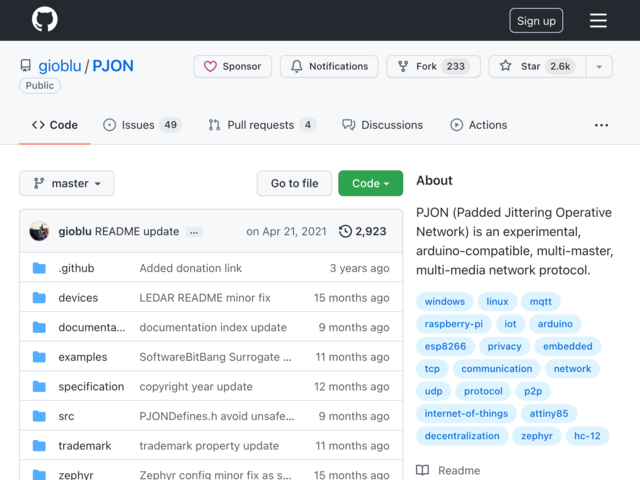The image size is (640, 480).
Task: Open the src folder
Action: [x=66, y=416]
